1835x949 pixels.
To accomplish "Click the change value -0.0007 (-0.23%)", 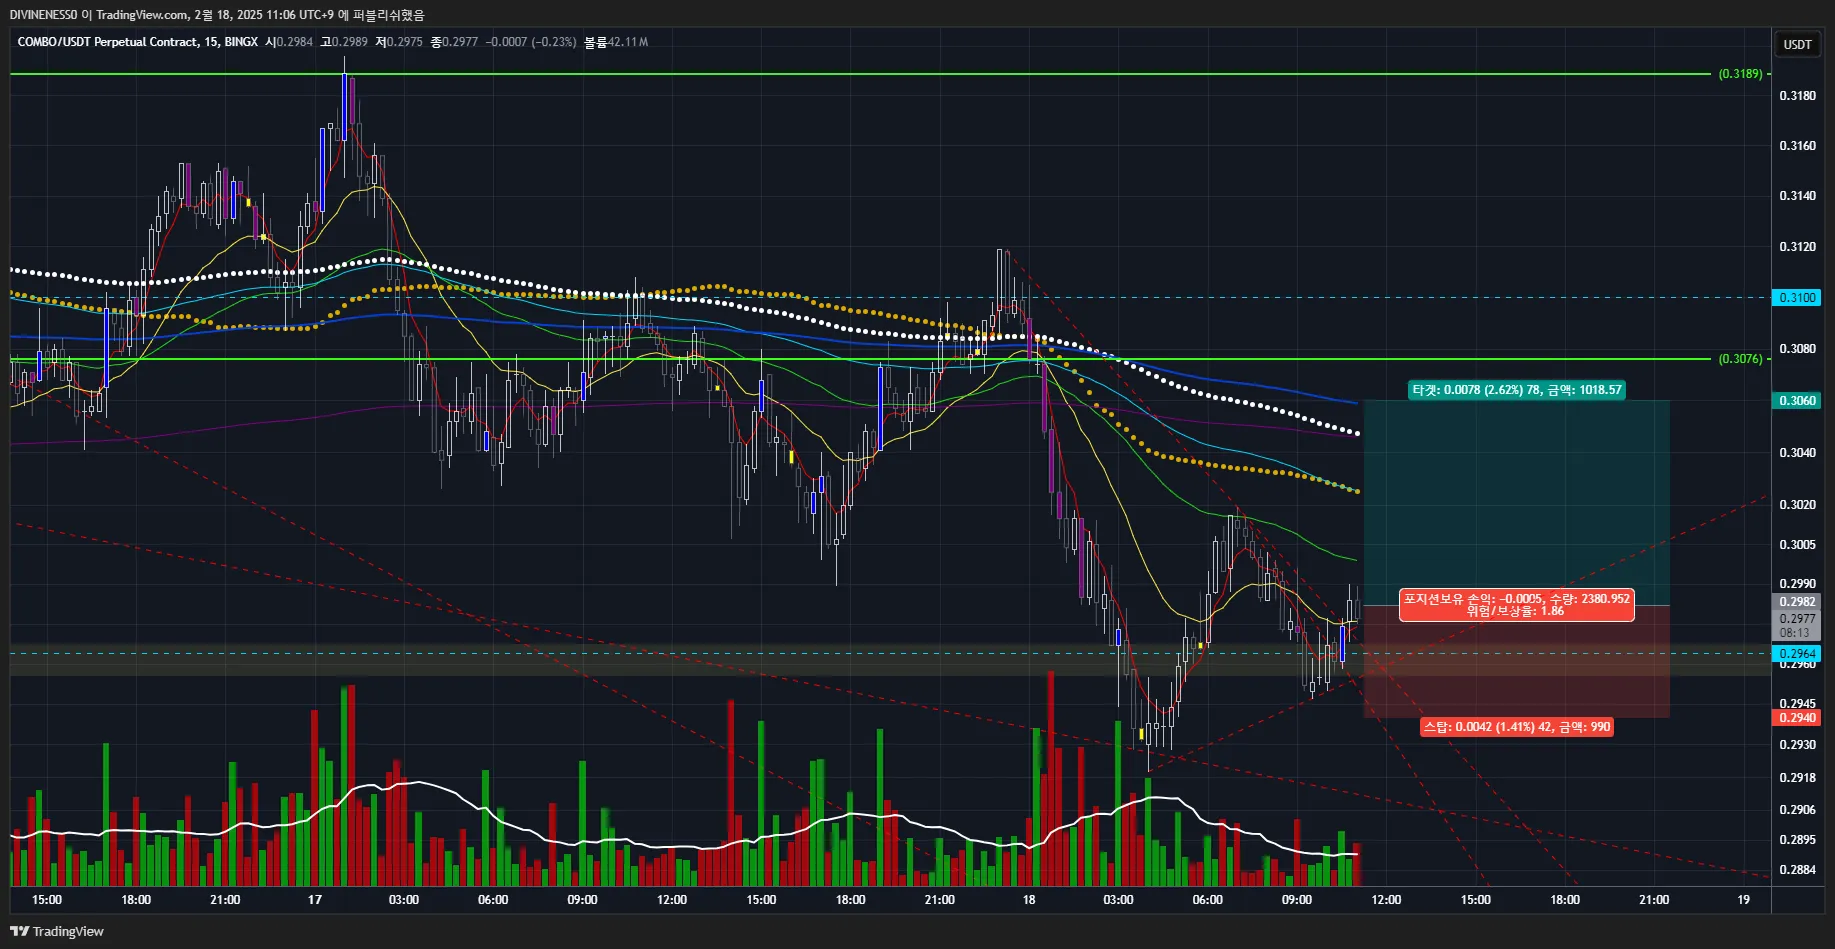I will click(x=531, y=42).
